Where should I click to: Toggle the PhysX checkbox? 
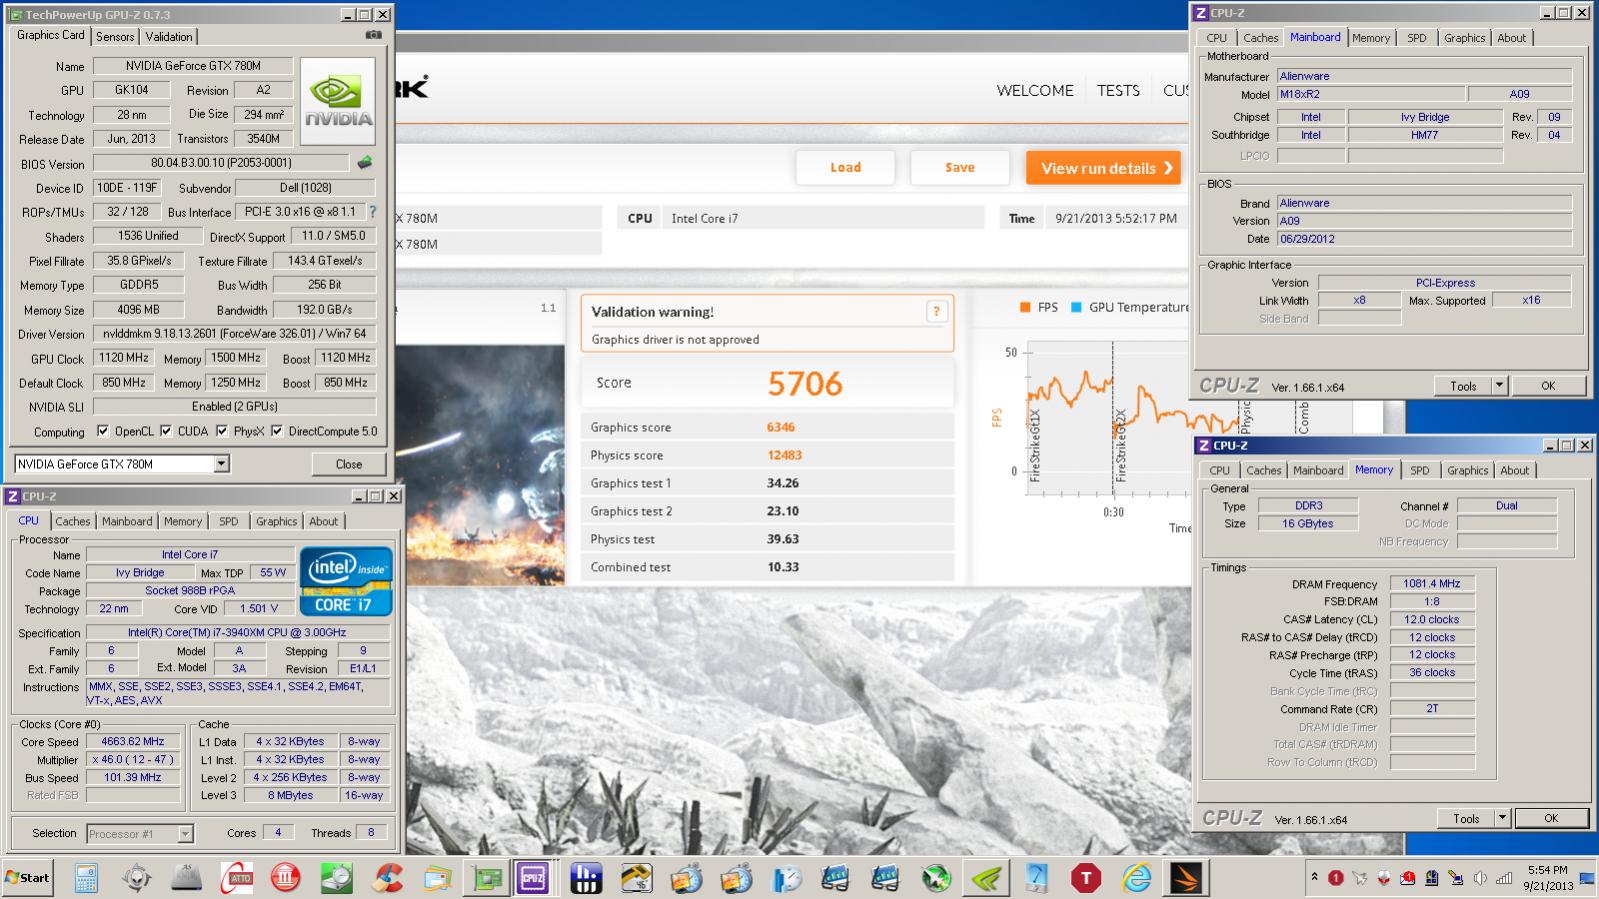pyautogui.click(x=221, y=431)
